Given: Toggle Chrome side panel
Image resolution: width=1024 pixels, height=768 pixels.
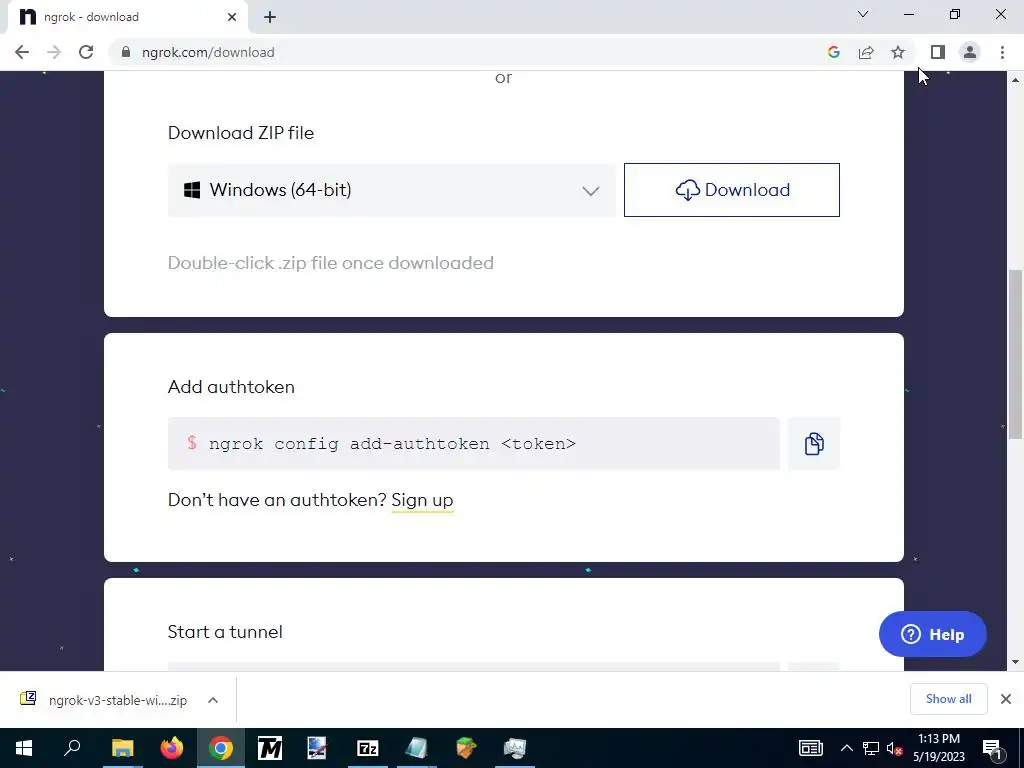Looking at the screenshot, I should click(938, 52).
